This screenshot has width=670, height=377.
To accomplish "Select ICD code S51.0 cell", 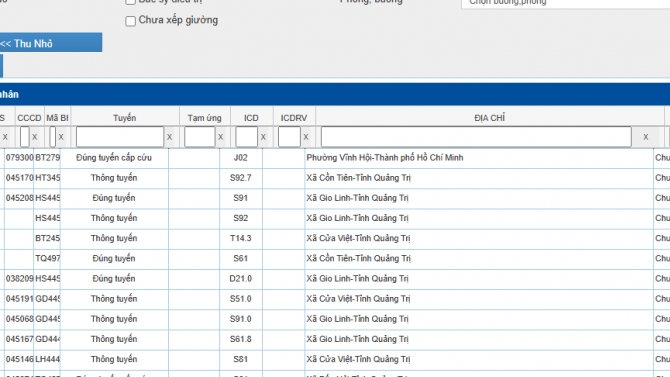I will tap(241, 298).
